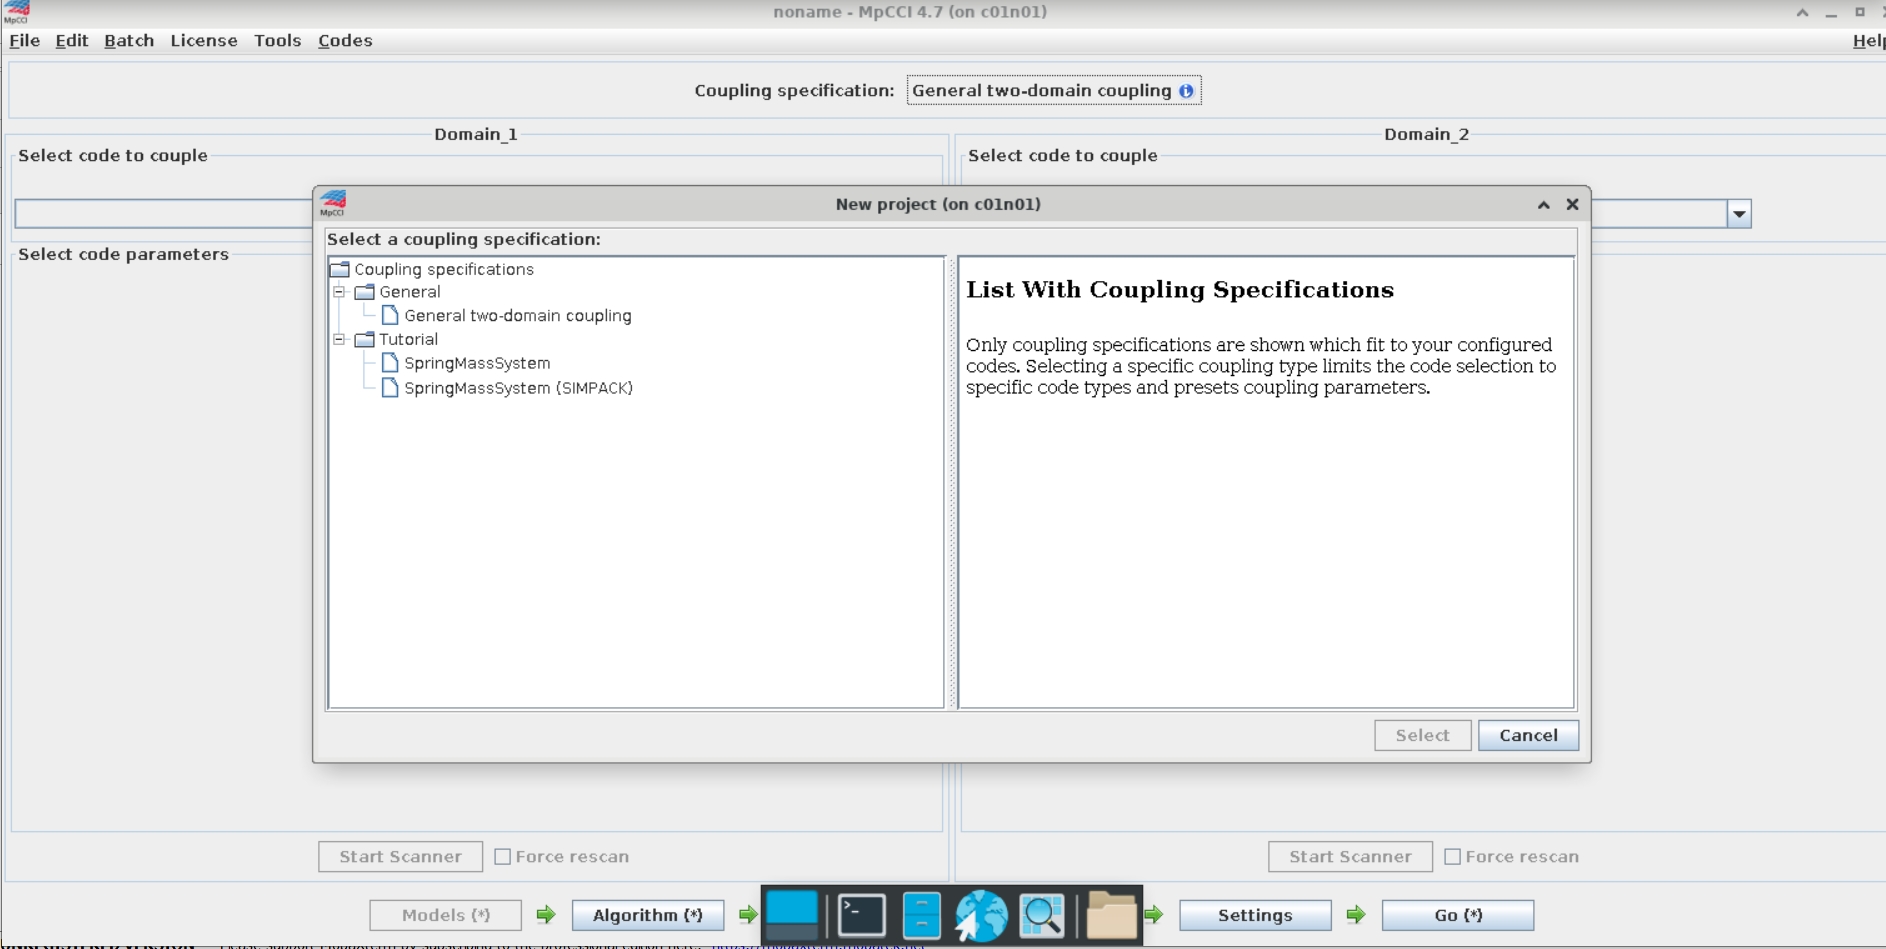Open the file cabinet manager in dock

coord(921,915)
